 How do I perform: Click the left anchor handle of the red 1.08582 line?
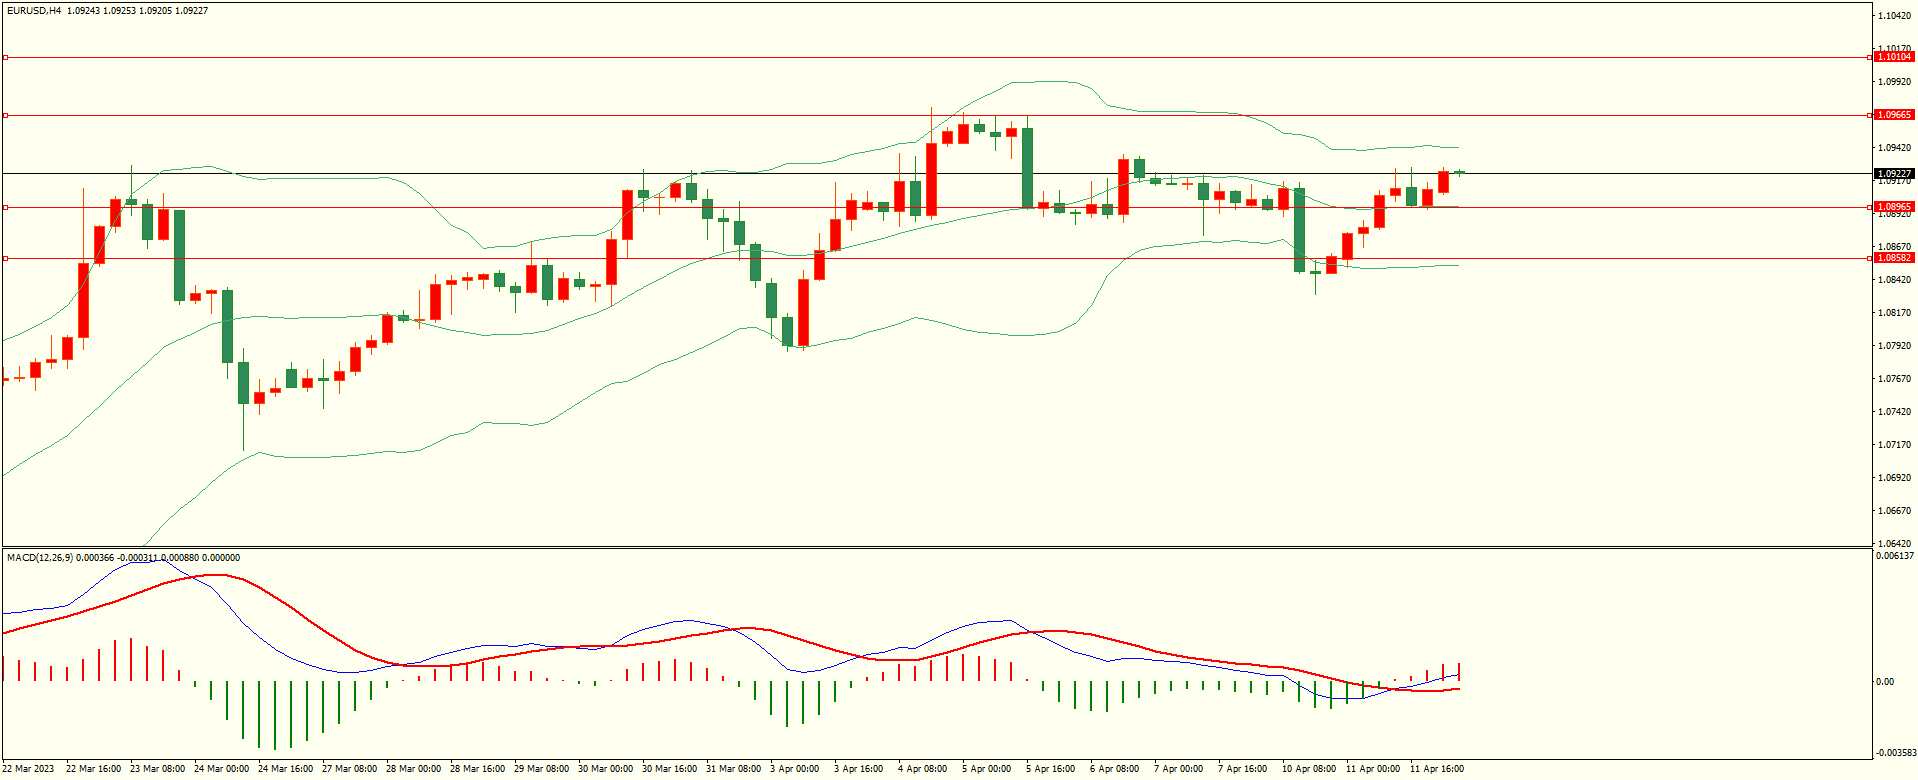click(5, 258)
